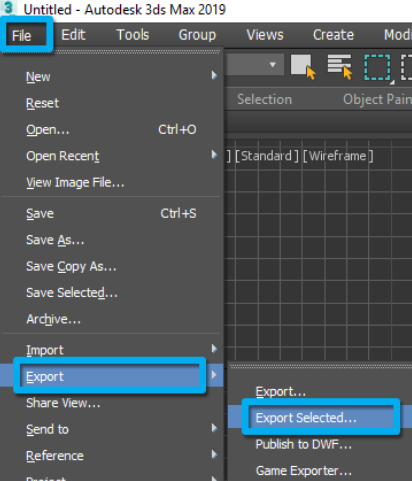
Task: Open the File menu
Action: [x=22, y=35]
